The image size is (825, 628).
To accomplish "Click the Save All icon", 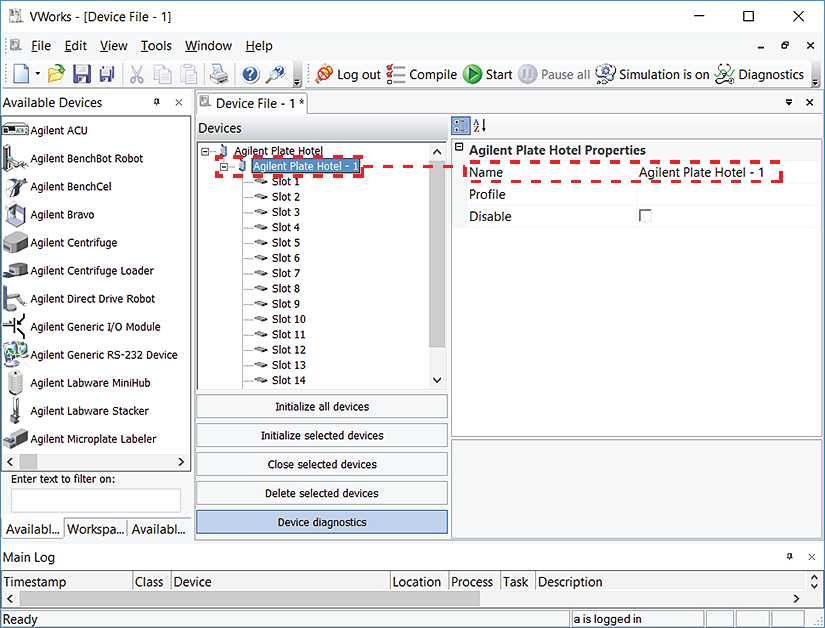I will click(x=106, y=75).
